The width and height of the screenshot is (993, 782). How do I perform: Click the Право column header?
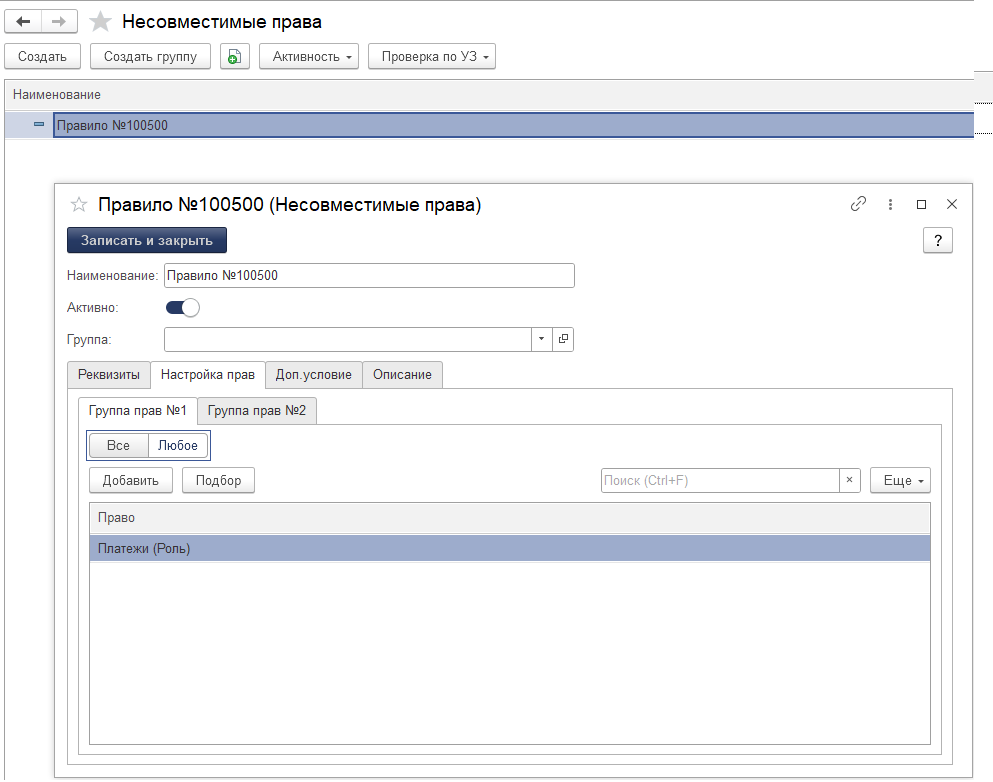click(510, 518)
